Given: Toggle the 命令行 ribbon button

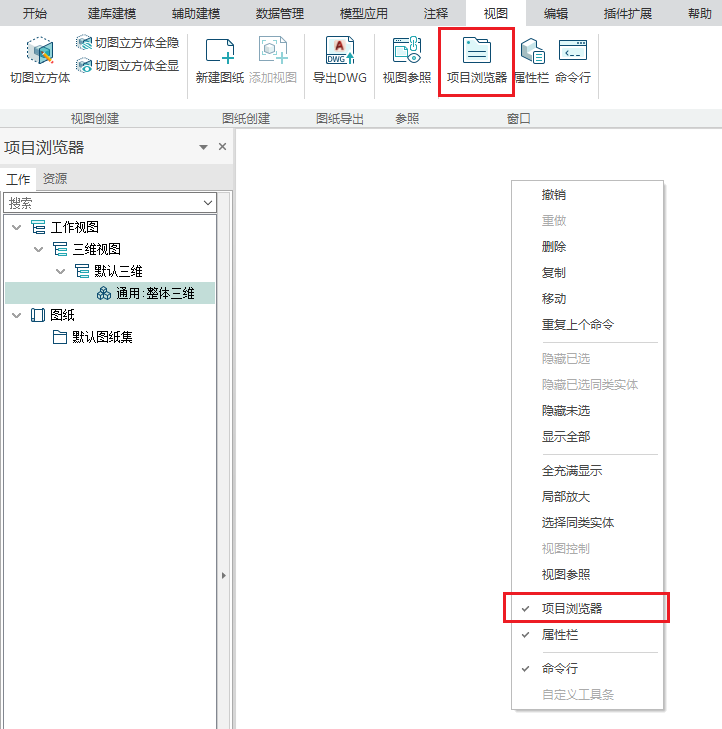Looking at the screenshot, I should point(573,60).
